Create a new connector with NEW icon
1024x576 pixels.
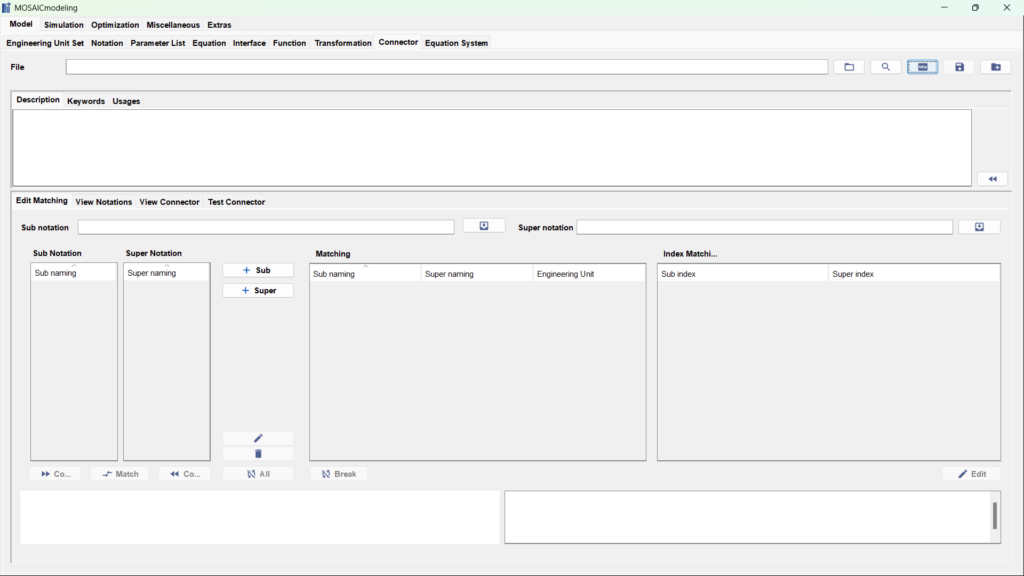(922, 67)
